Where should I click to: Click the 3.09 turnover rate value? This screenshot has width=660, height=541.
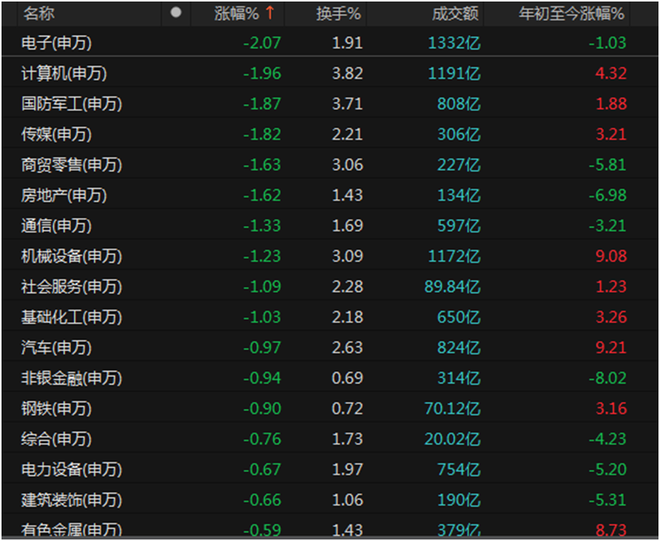(x=347, y=256)
